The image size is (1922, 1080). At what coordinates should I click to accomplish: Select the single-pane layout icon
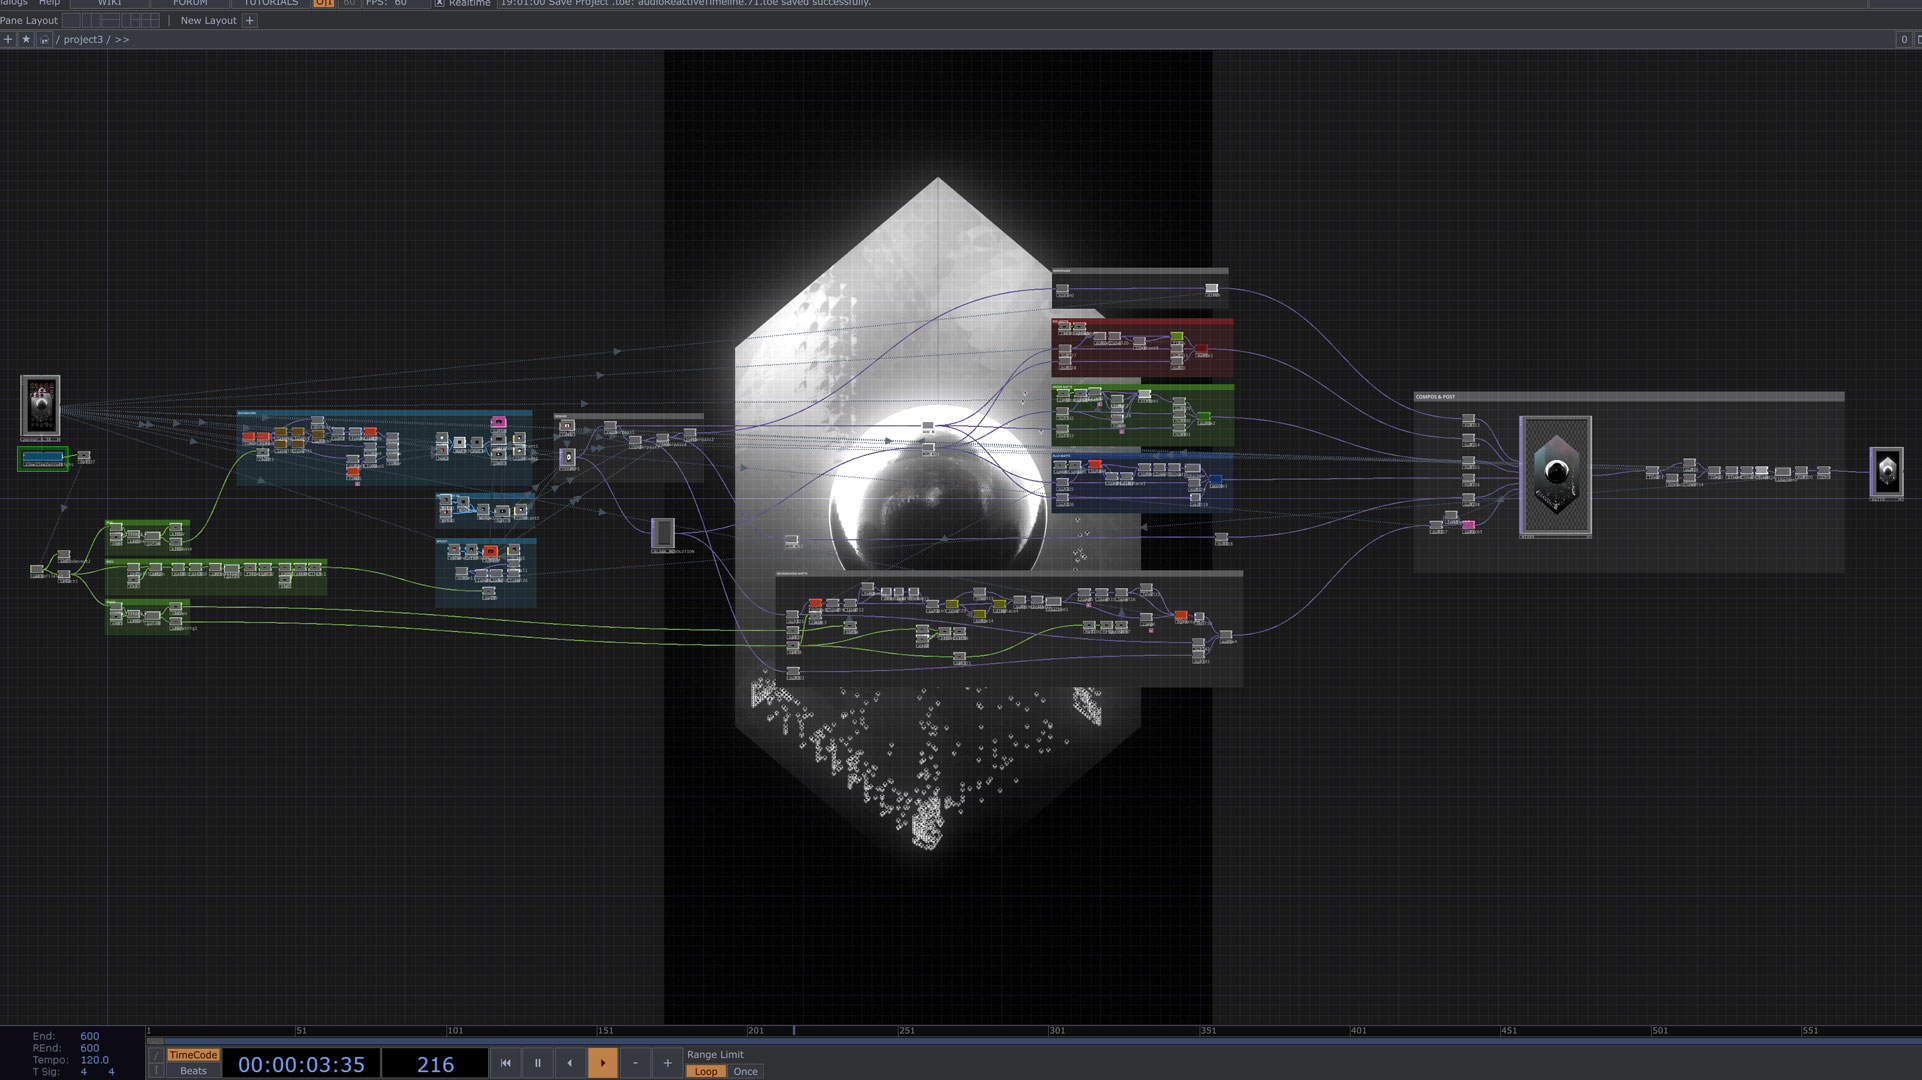coord(71,20)
